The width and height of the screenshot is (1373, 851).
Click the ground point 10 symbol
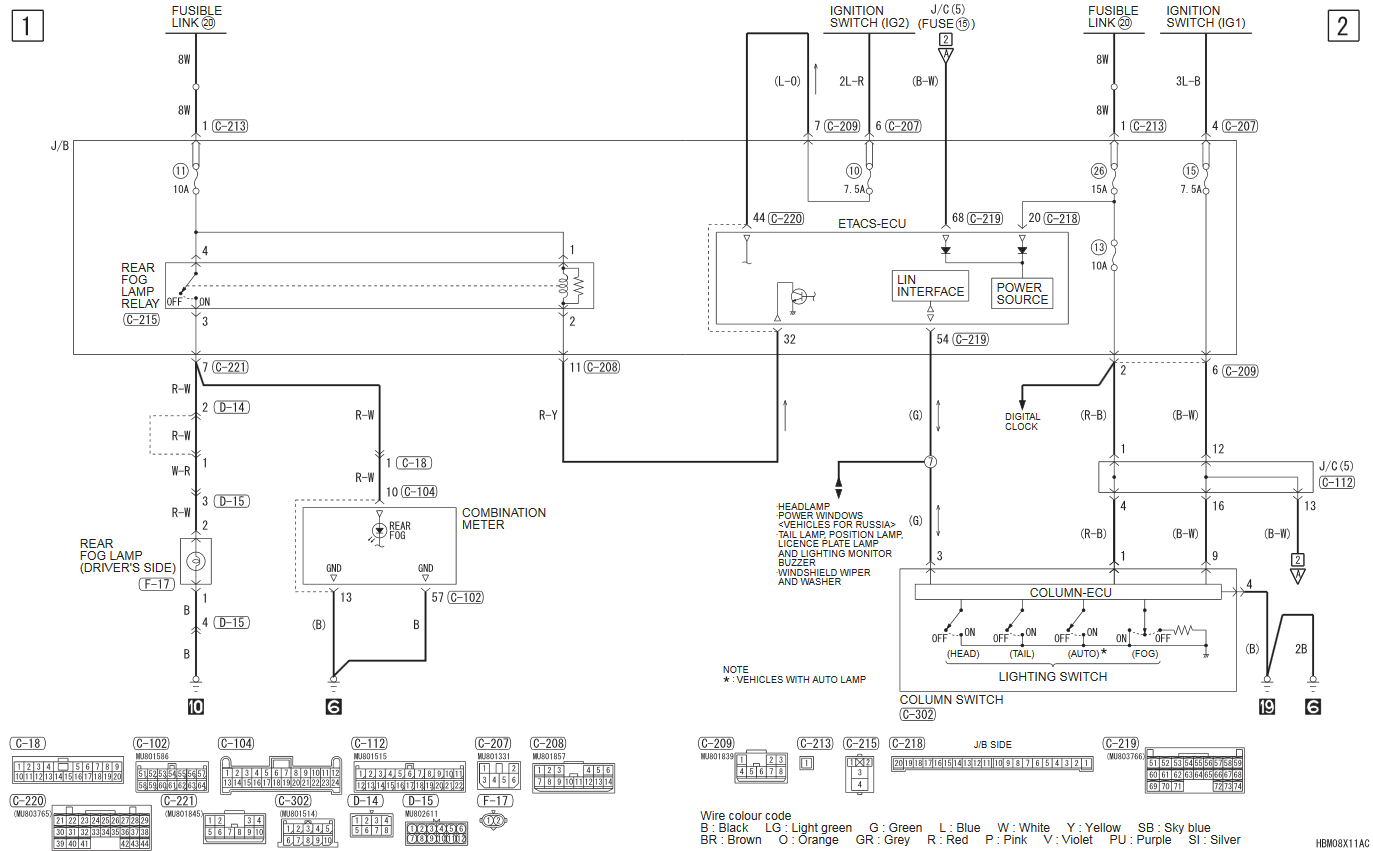coord(195,707)
